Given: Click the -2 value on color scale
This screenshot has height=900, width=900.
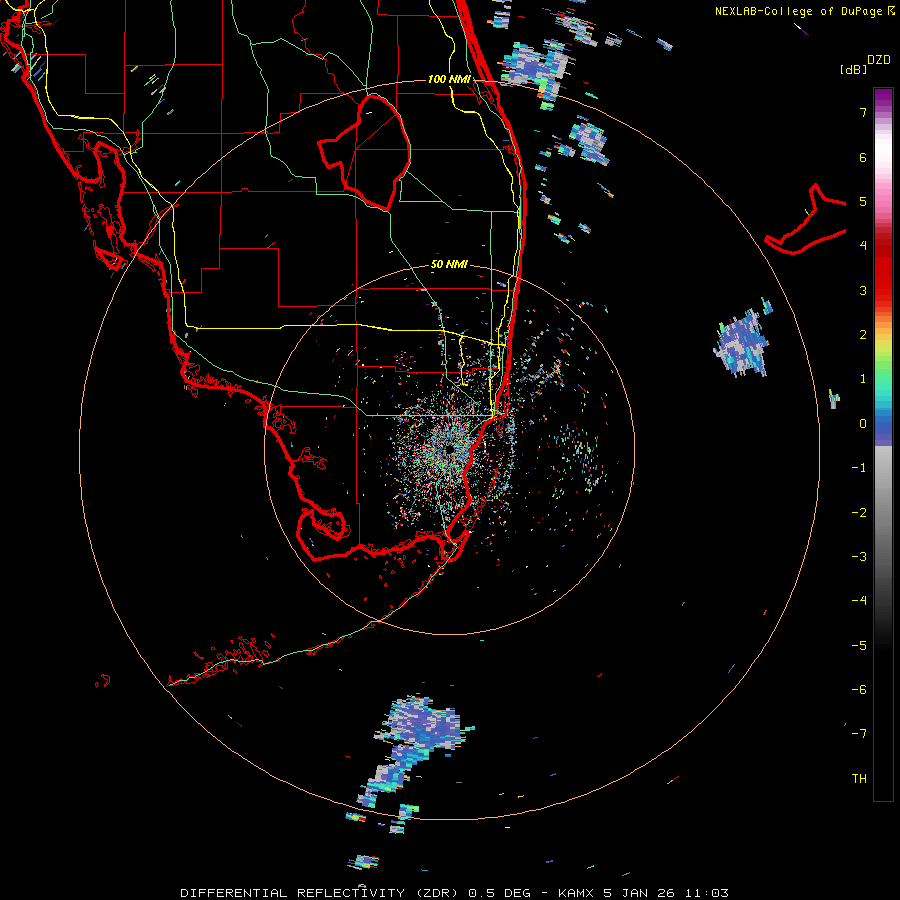Looking at the screenshot, I should (859, 513).
